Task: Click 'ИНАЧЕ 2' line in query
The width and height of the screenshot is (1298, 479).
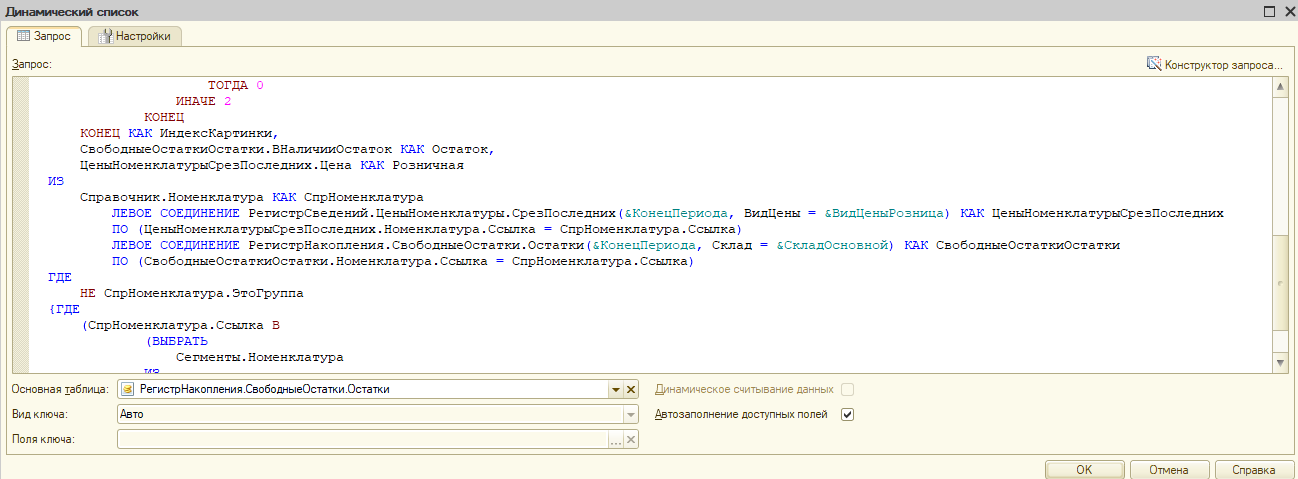Action: point(204,101)
